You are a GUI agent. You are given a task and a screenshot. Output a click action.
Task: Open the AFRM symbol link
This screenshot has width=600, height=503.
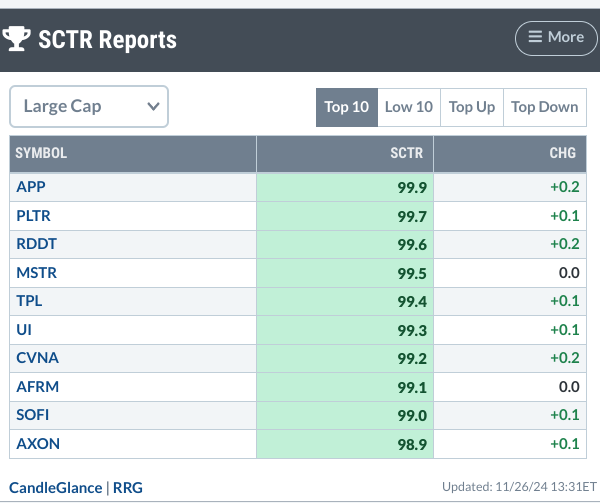point(38,387)
